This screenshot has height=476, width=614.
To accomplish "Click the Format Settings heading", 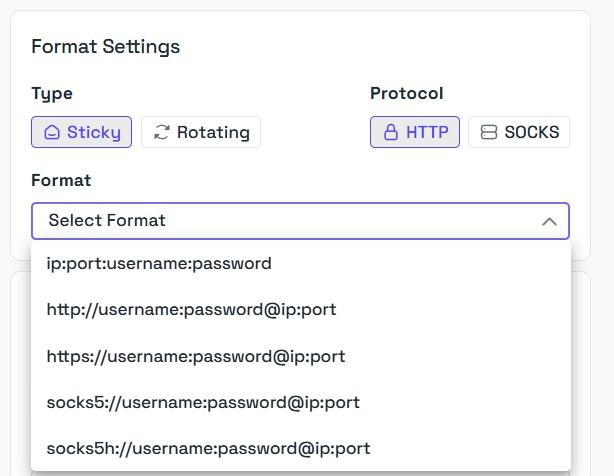I will click(x=105, y=47).
